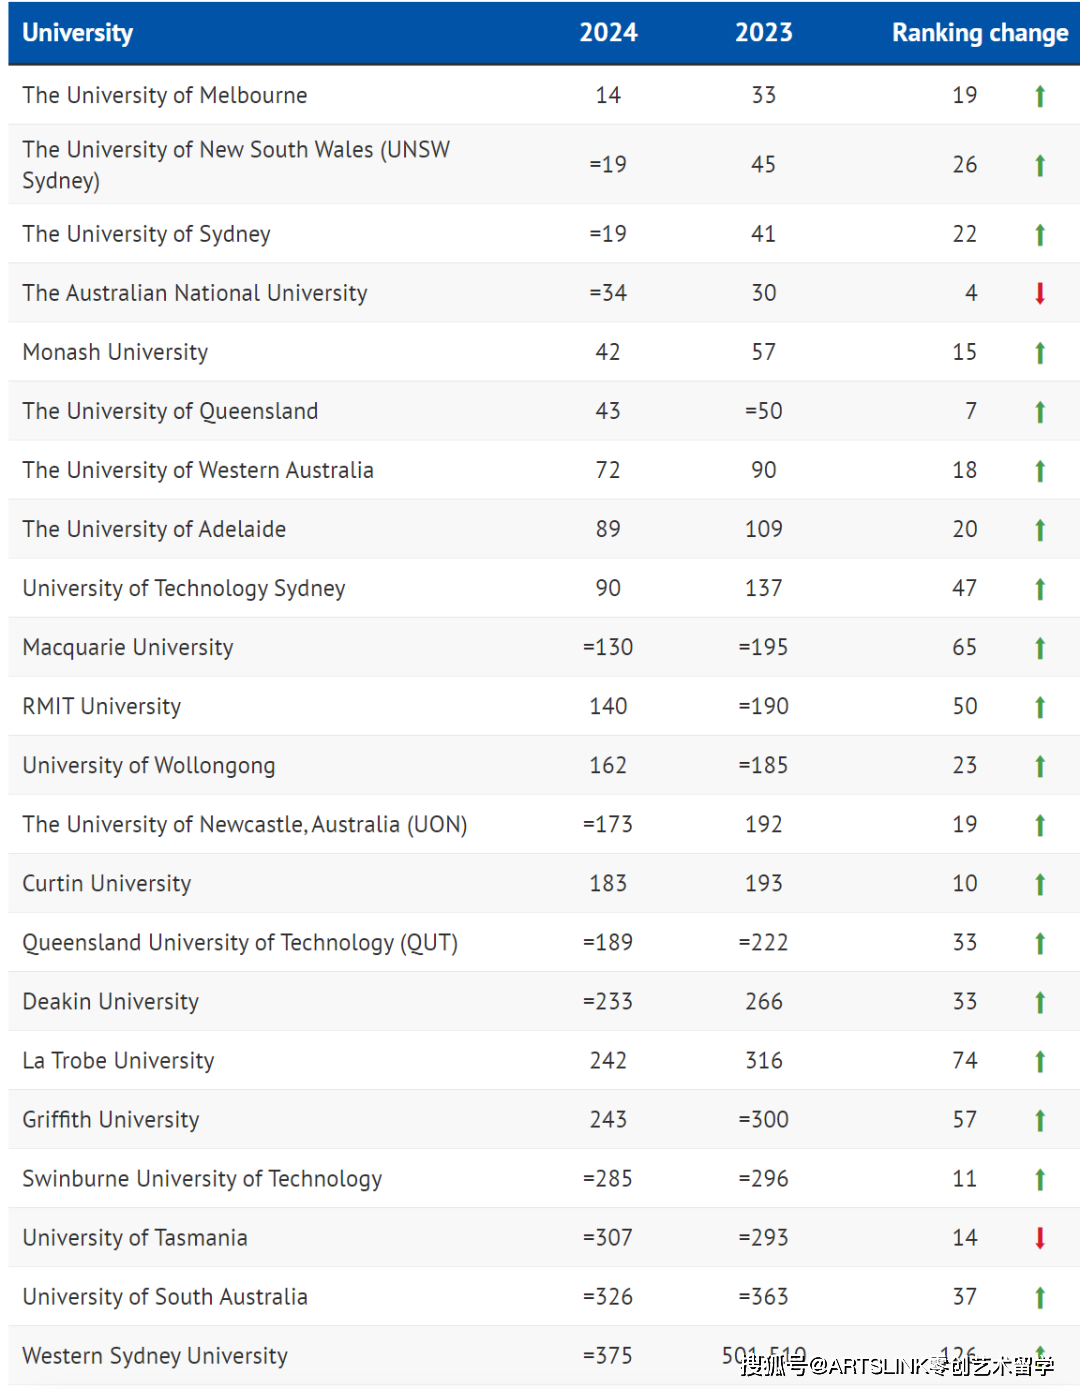Image resolution: width=1080 pixels, height=1389 pixels.
Task: Select Griffith University in the list
Action: tap(111, 1120)
